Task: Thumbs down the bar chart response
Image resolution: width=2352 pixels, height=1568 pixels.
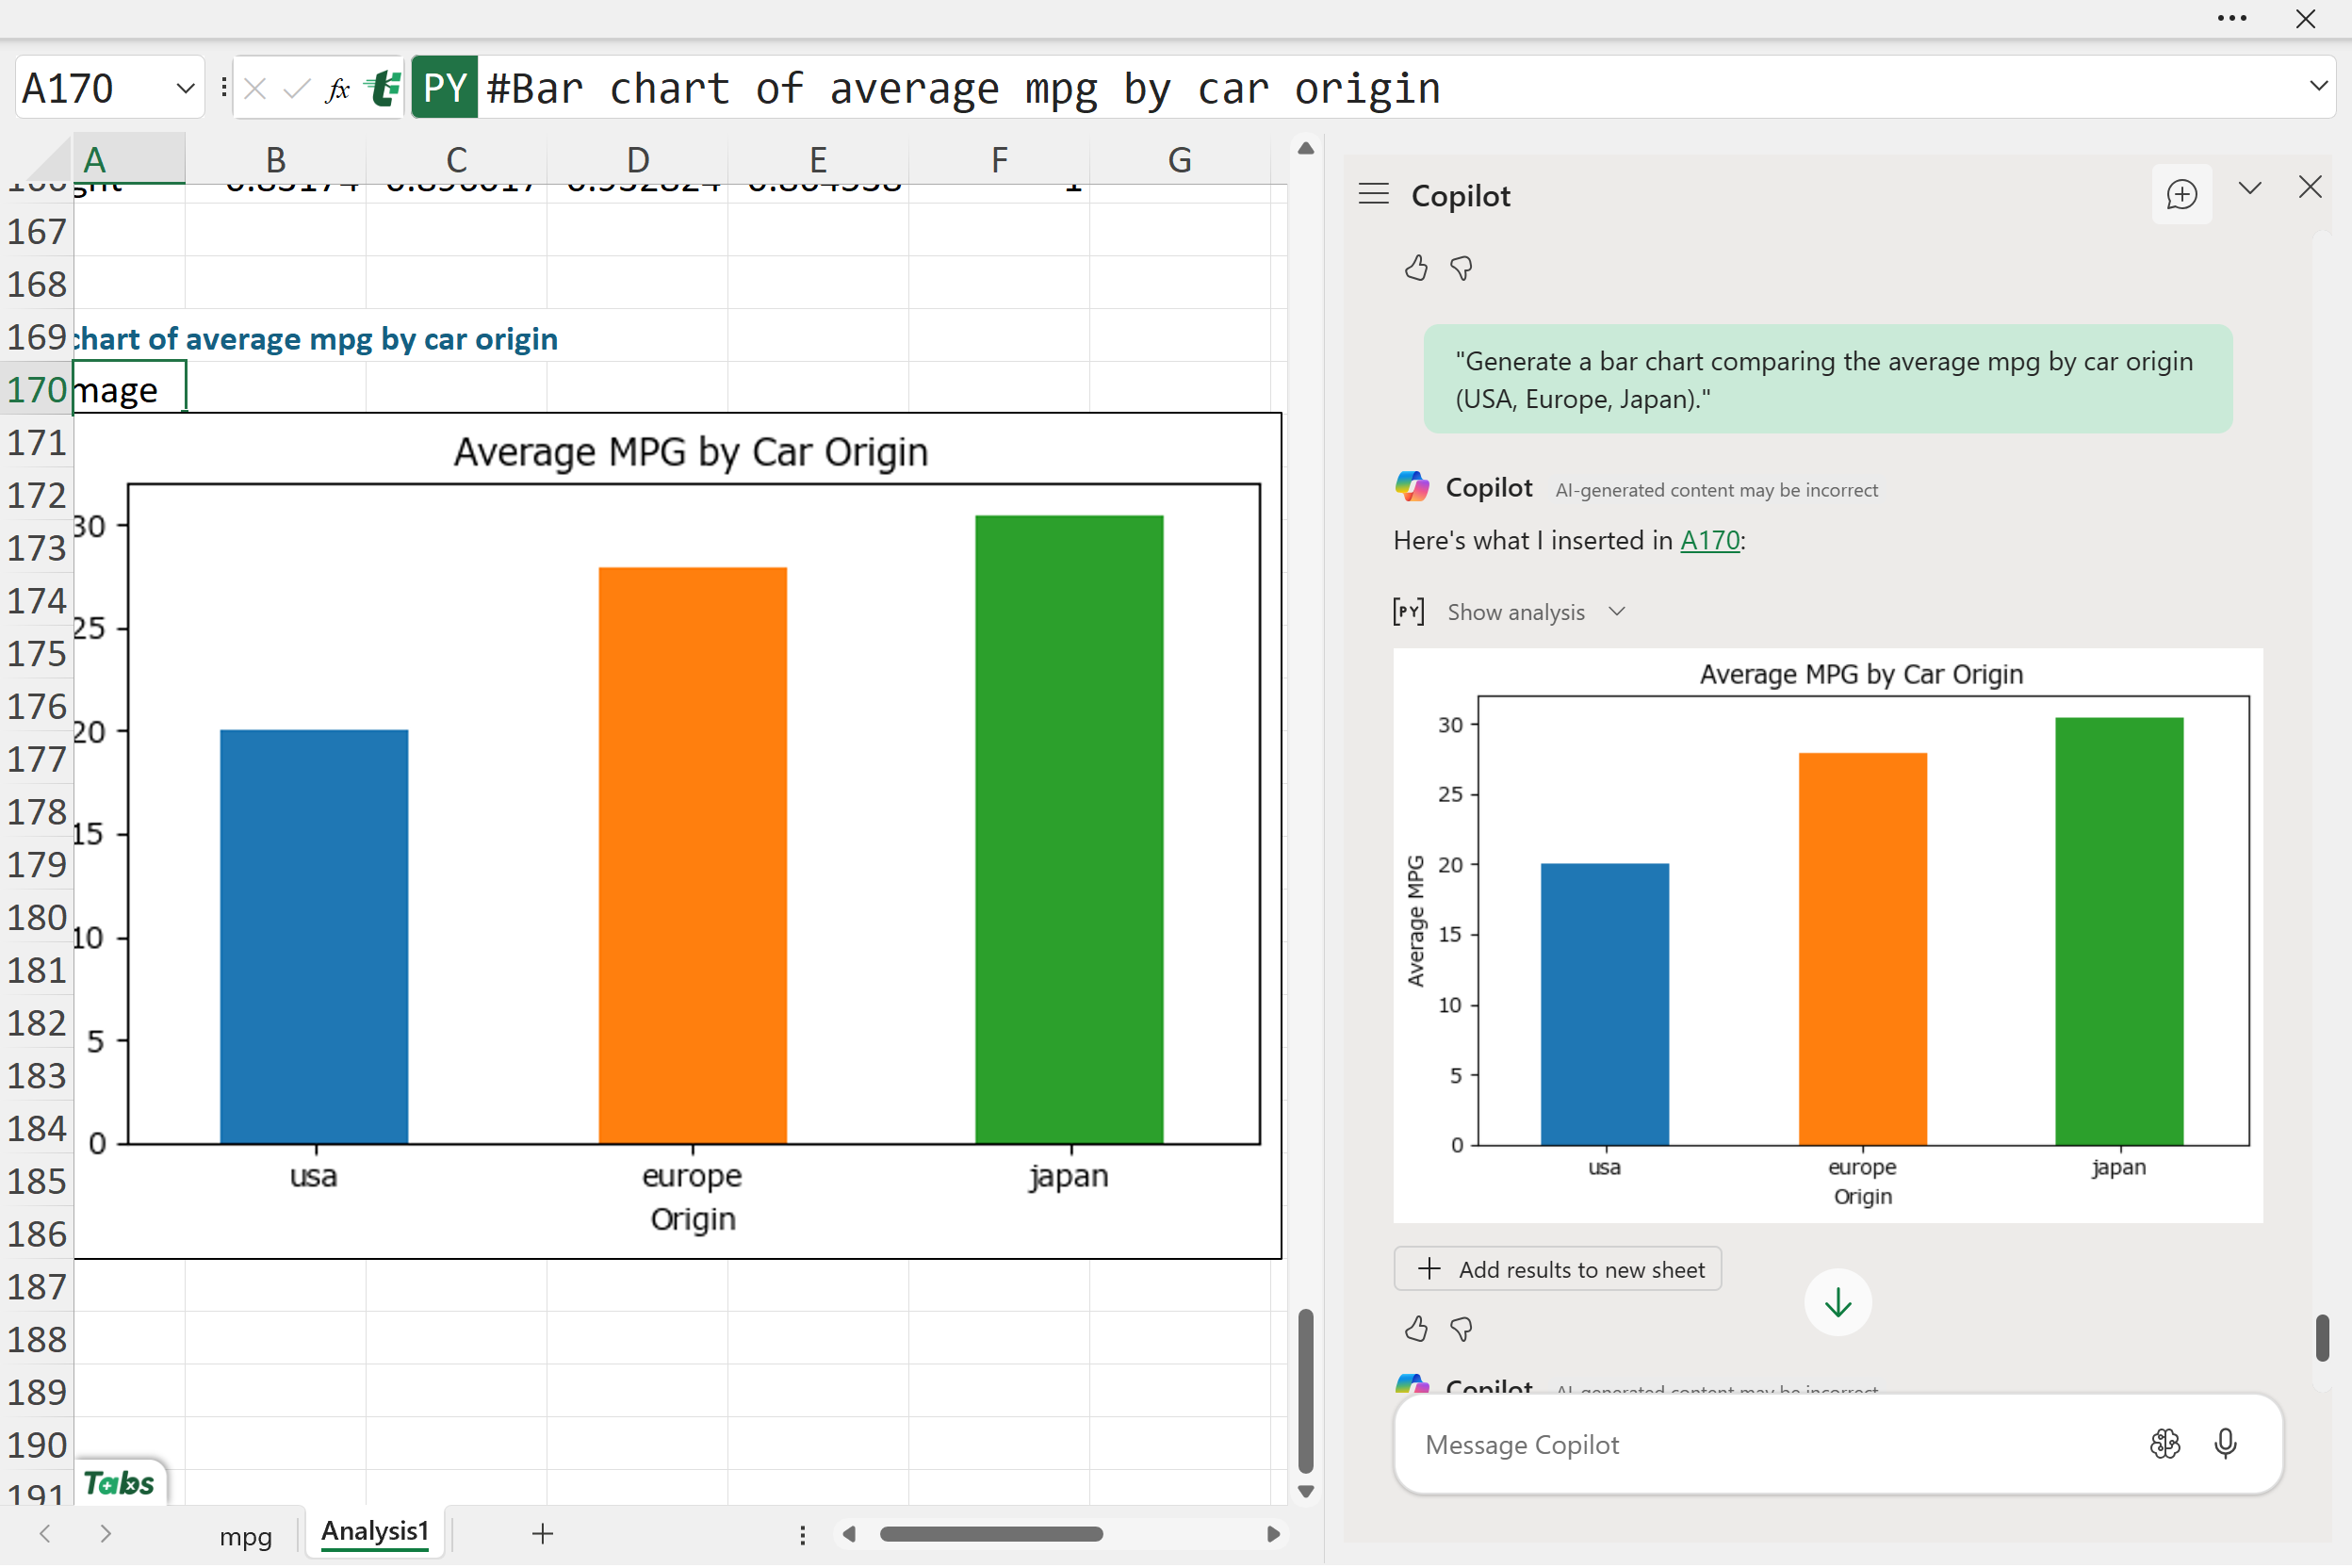Action: (1461, 1329)
